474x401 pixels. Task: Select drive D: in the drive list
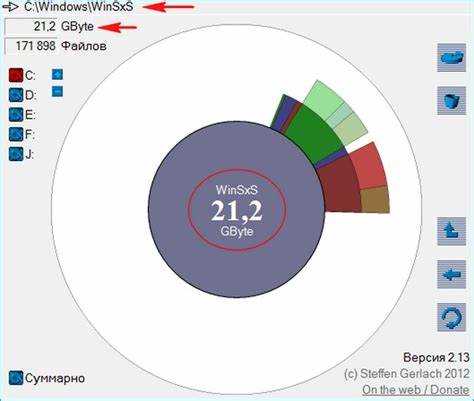[x=16, y=95]
